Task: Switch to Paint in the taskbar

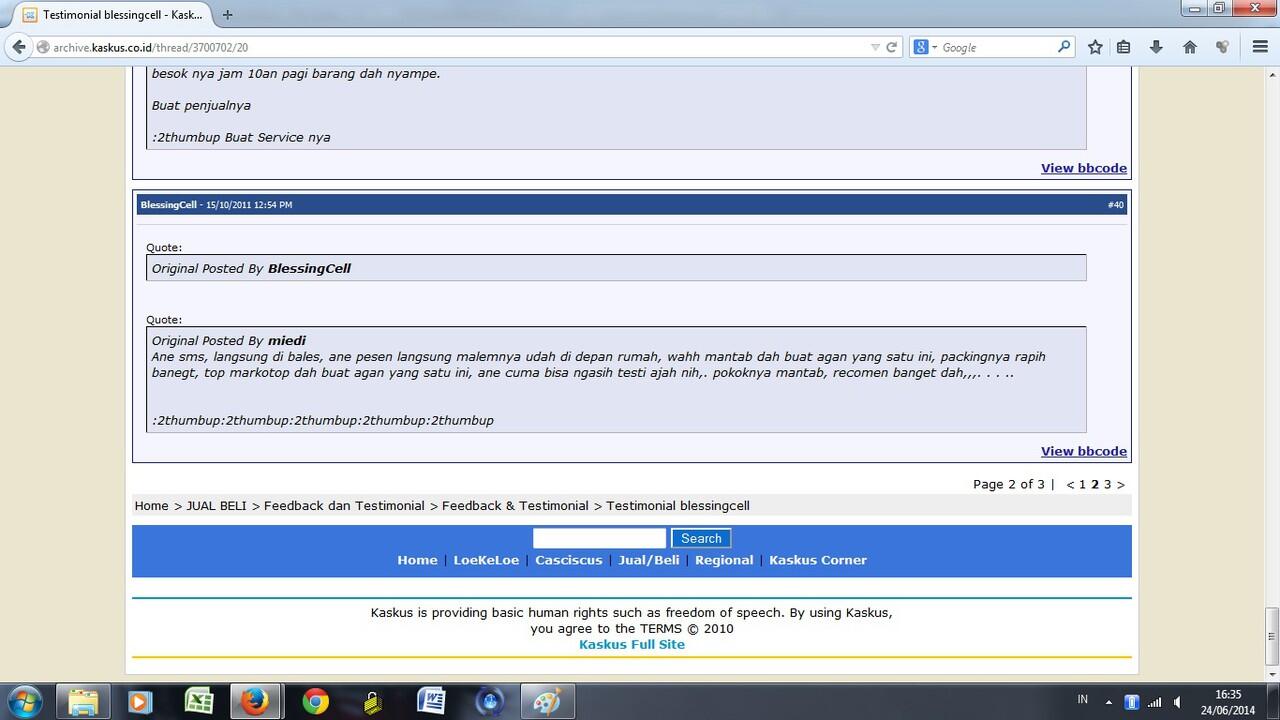Action: (x=547, y=702)
